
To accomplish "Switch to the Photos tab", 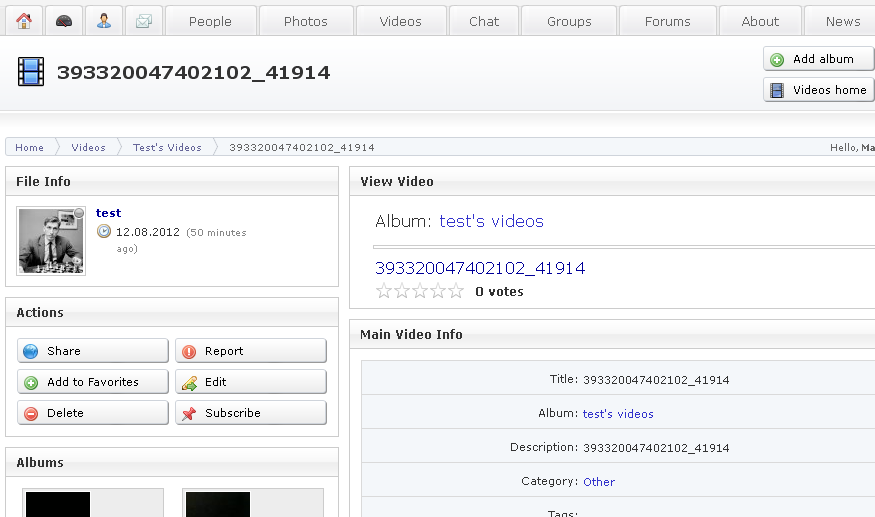I will 305,21.
